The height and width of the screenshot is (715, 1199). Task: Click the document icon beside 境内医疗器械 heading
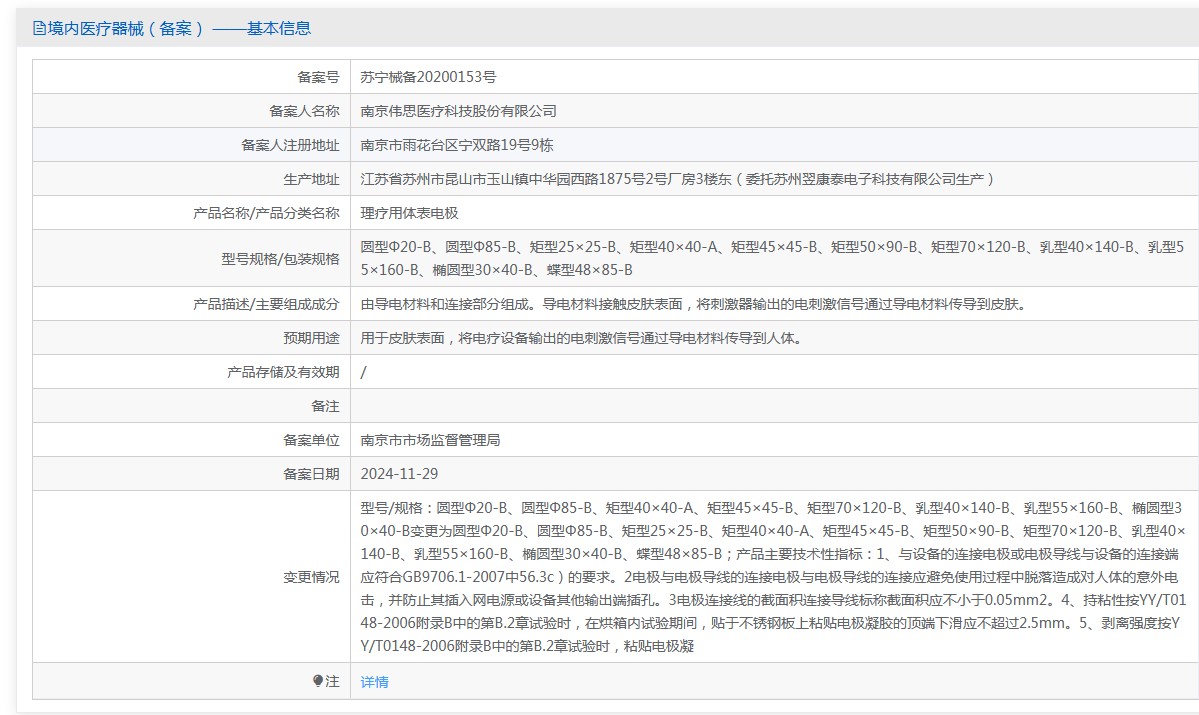39,28
